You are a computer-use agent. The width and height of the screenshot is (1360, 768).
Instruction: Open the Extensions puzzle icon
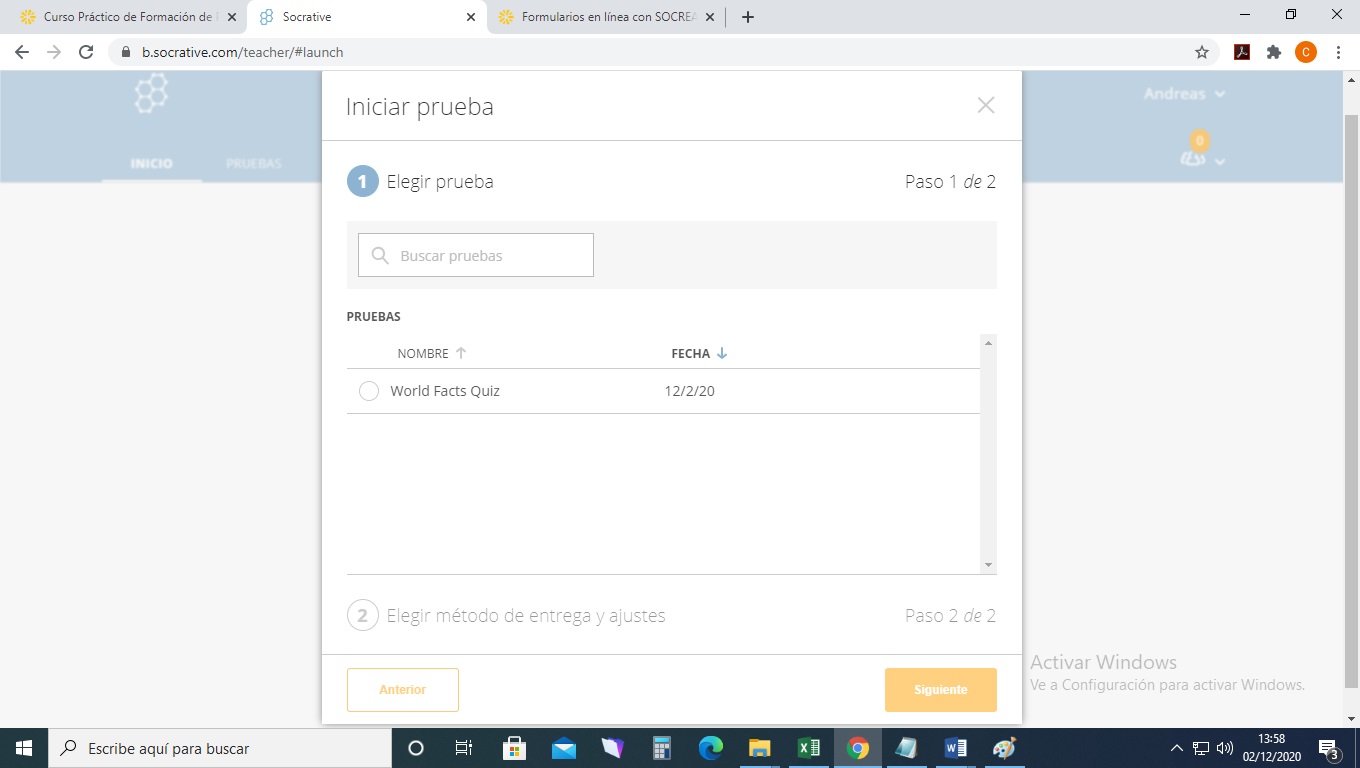point(1274,52)
